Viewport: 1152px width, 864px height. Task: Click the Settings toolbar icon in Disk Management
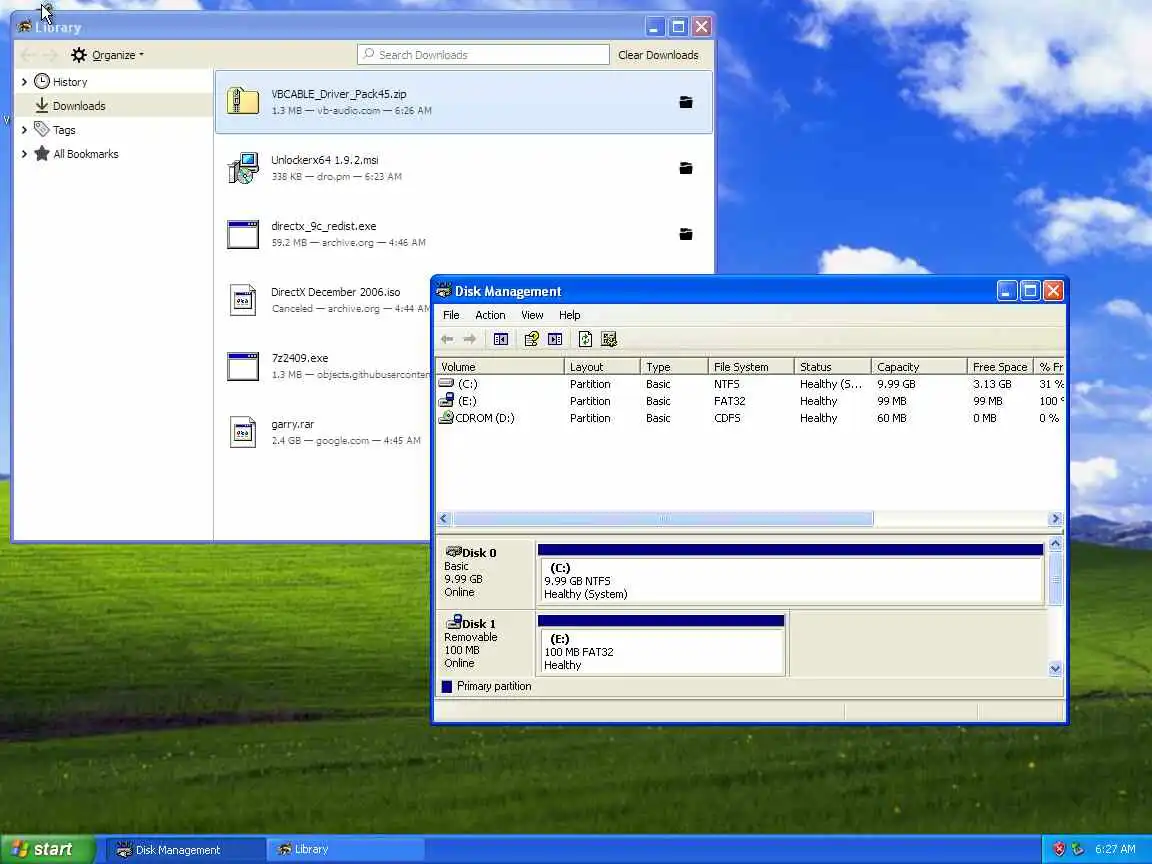tap(609, 339)
